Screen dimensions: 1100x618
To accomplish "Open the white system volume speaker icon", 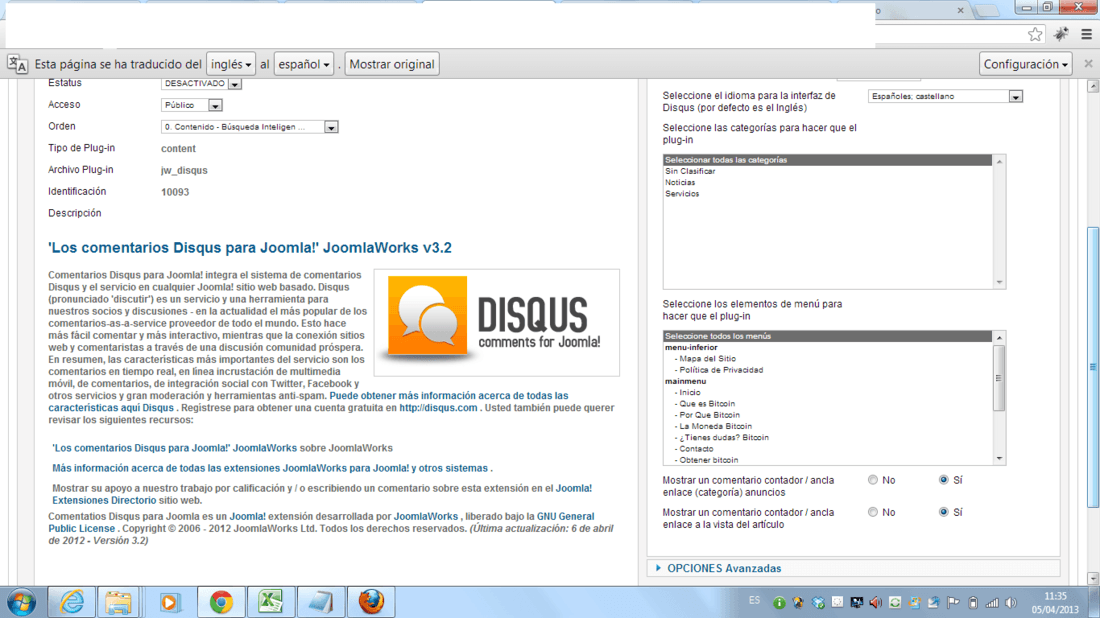I will tap(1011, 603).
